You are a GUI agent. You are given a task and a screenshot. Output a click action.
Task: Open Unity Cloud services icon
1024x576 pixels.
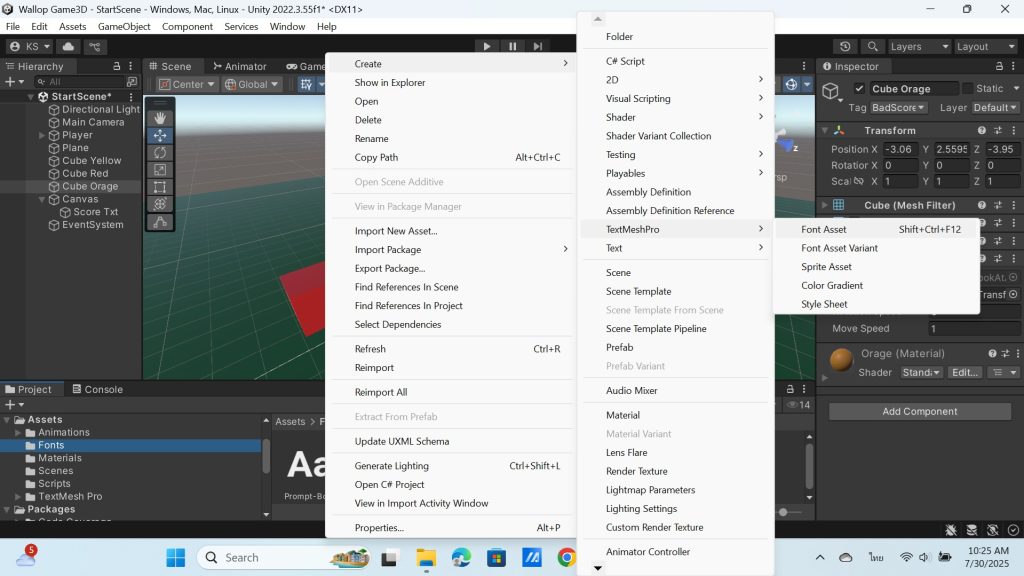68,46
